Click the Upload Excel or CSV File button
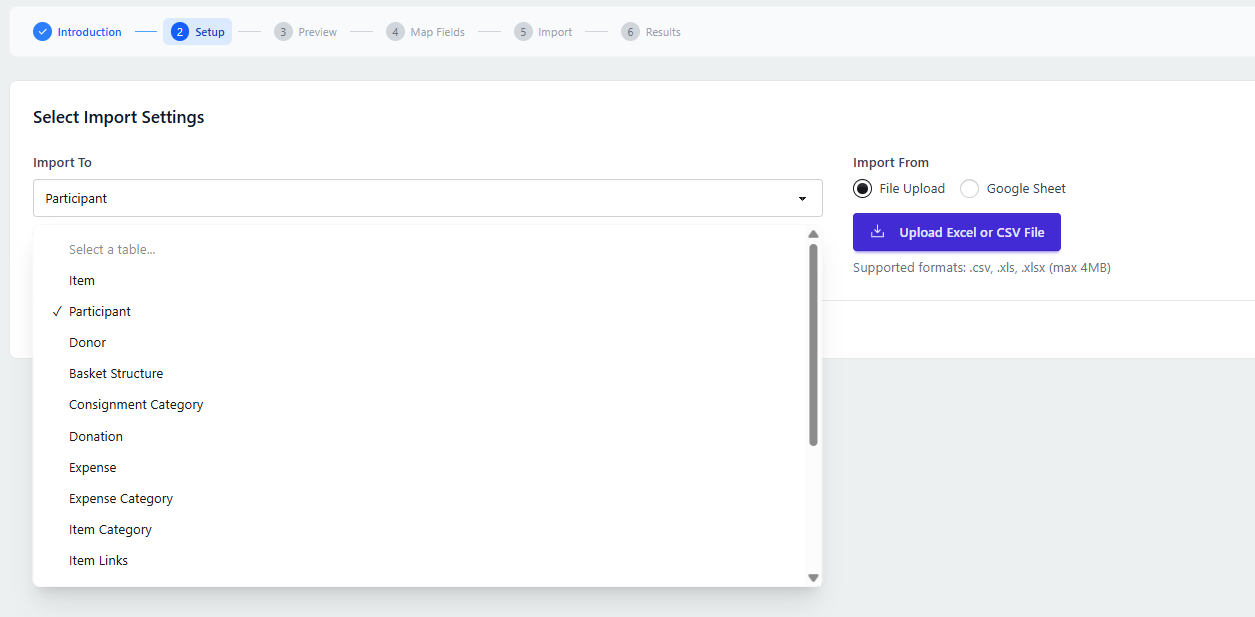Screen dimensions: 1255x617 [x=956, y=231]
